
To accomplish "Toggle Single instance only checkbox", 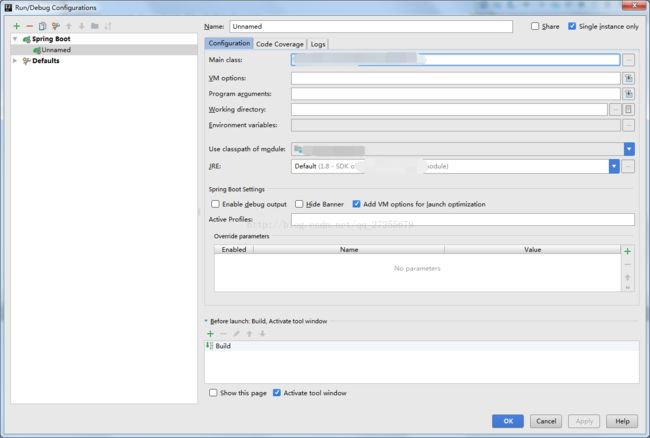I will [x=572, y=26].
